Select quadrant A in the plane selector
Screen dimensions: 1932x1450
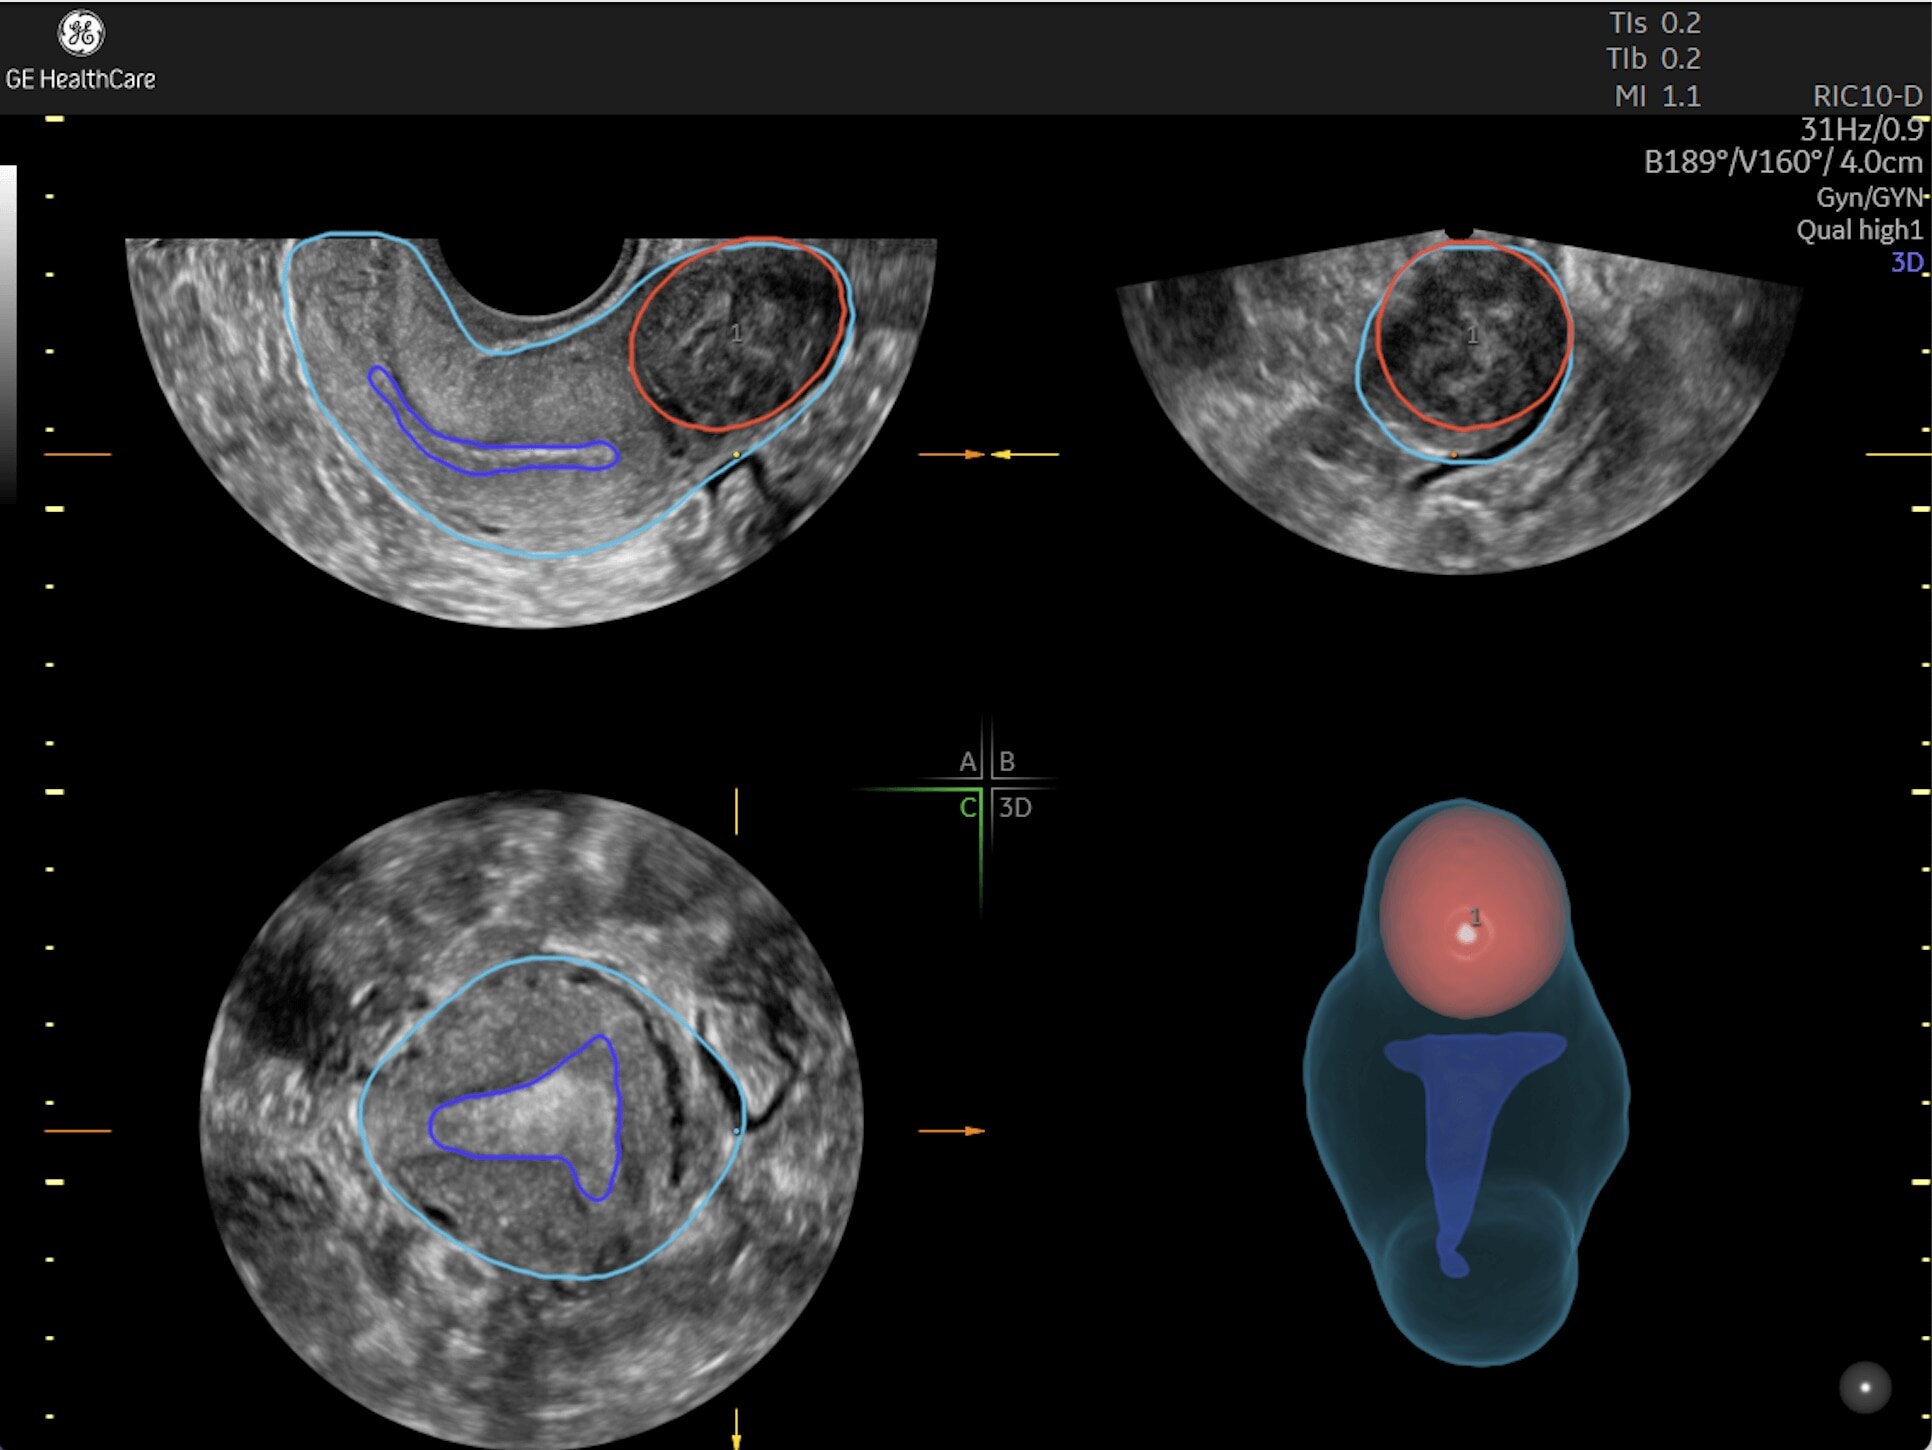(966, 762)
